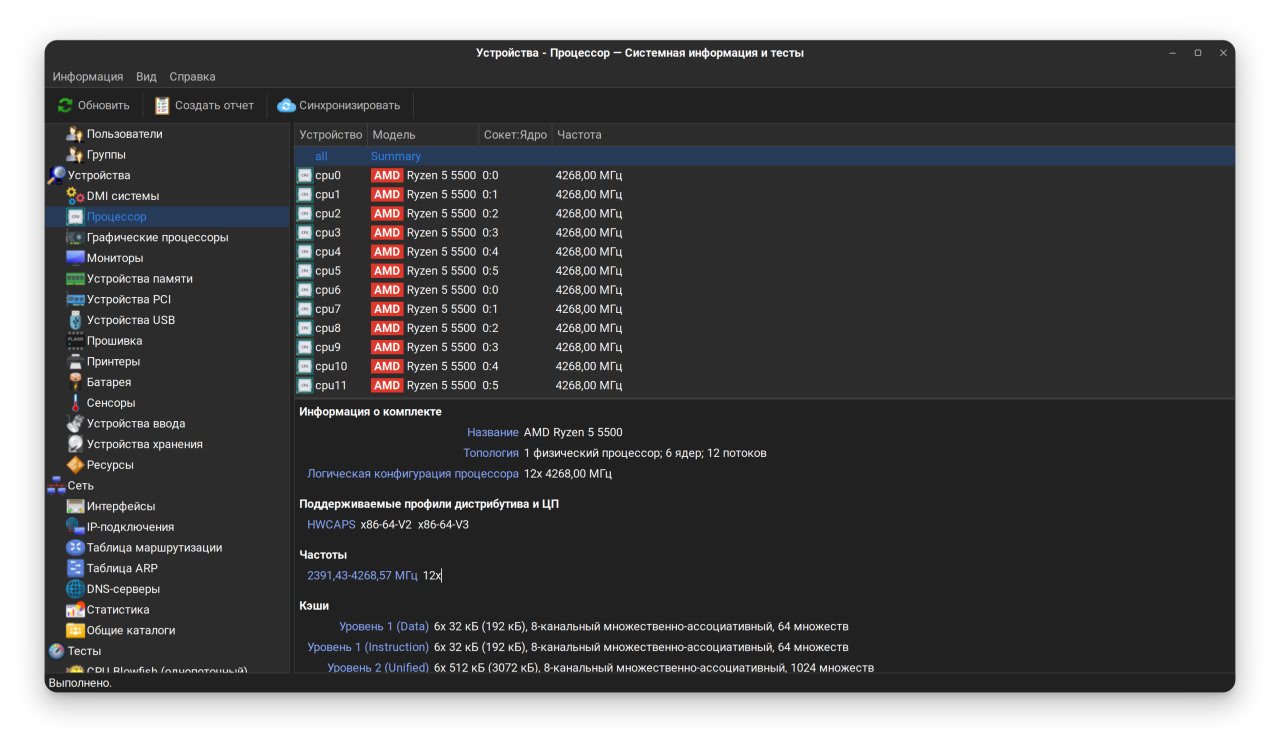Select the Сенсоры thermometer icon

coord(75,403)
